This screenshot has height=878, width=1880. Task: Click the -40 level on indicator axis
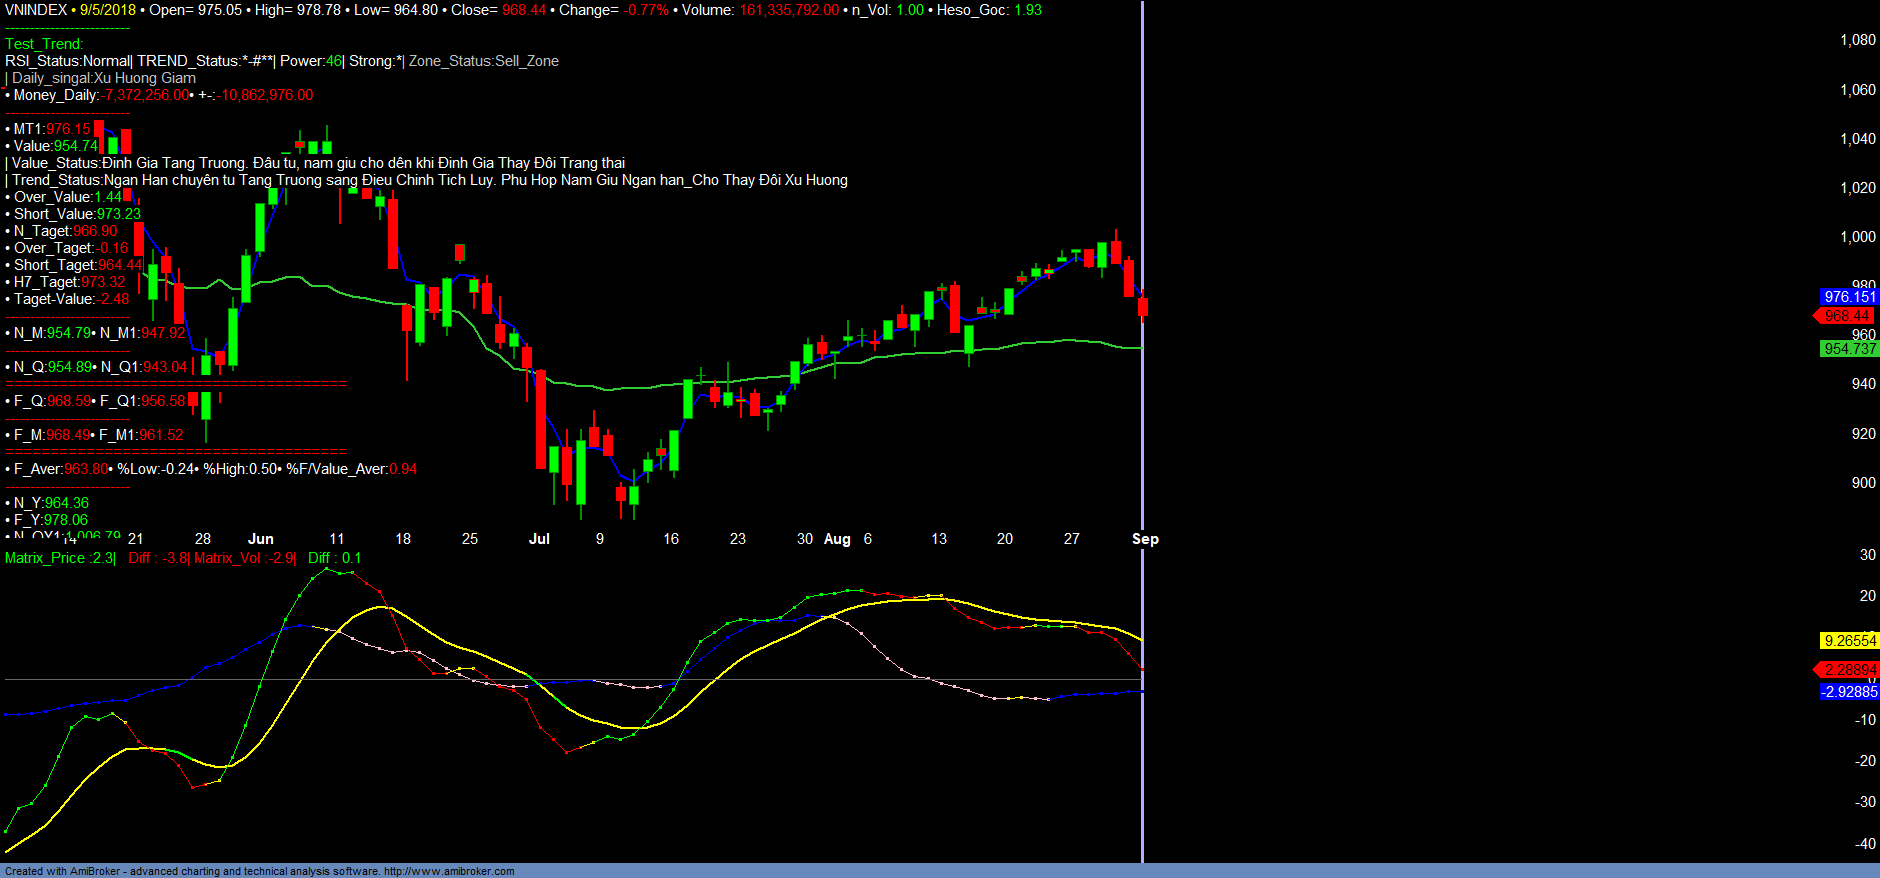[1865, 844]
